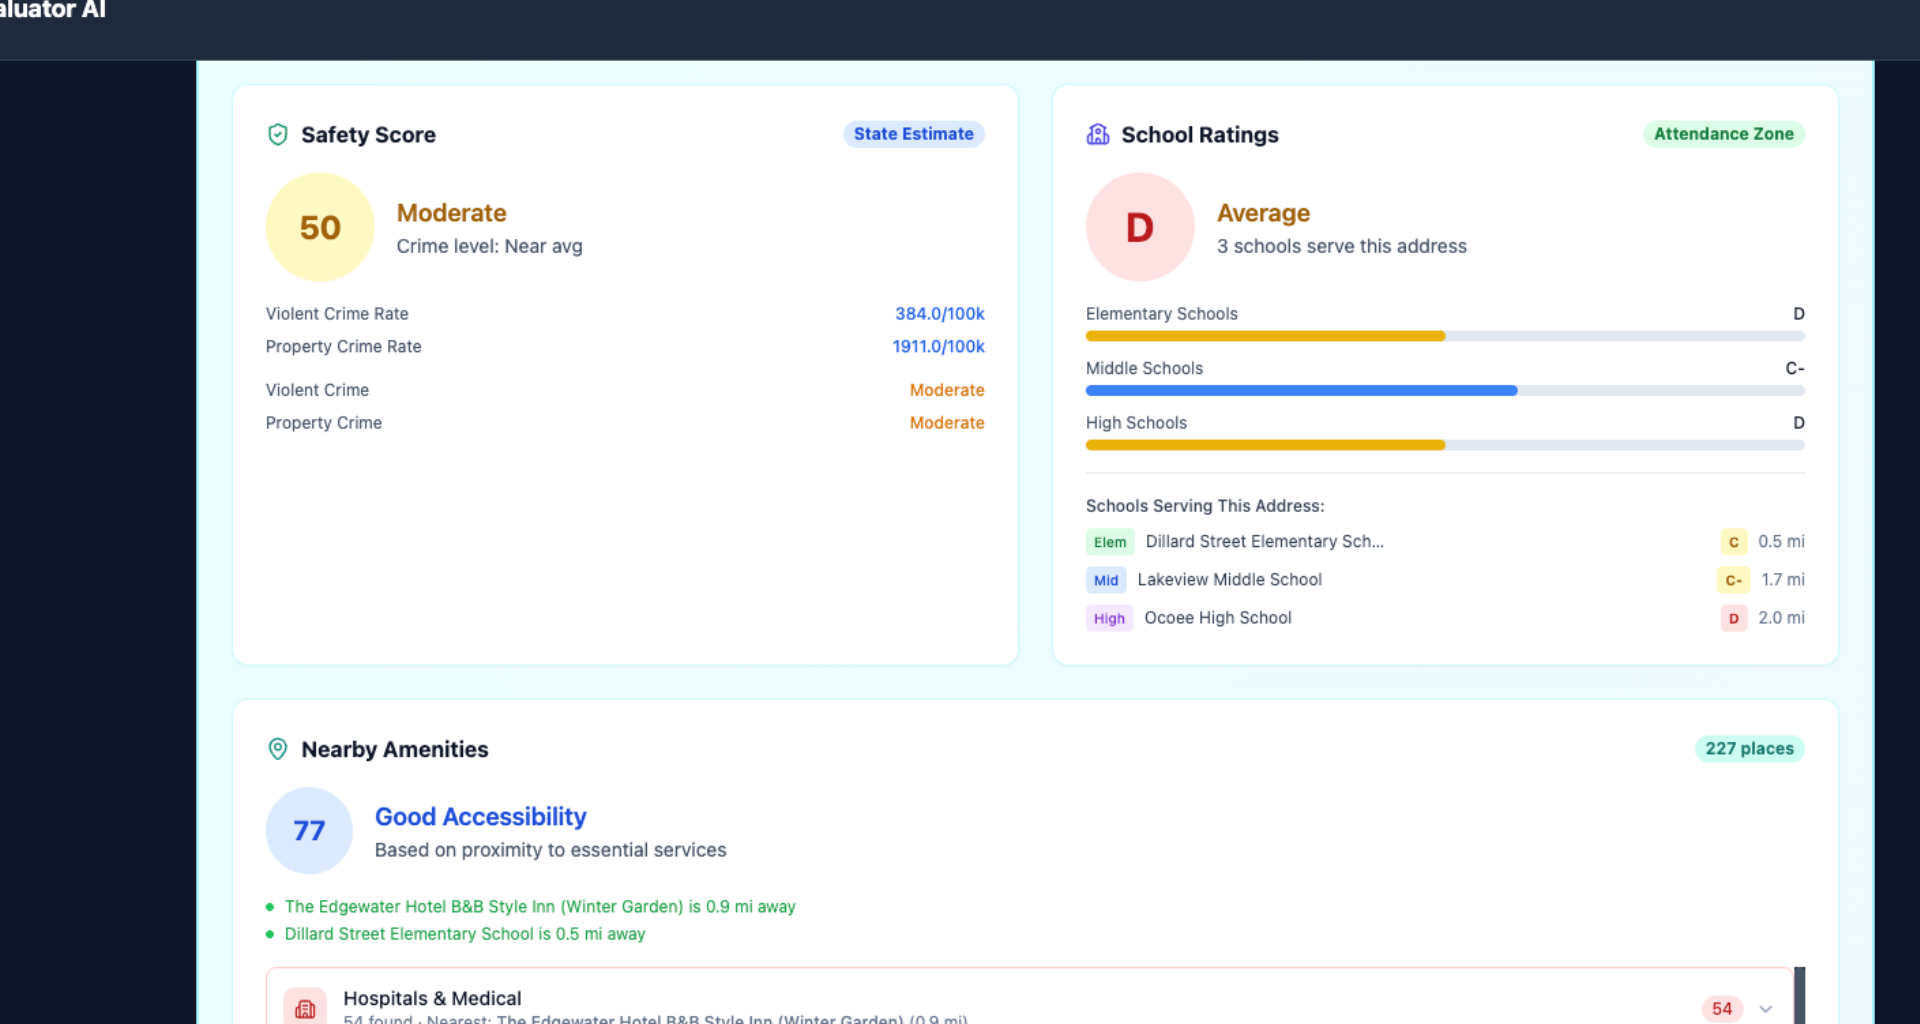Collapse the Schools Serving This Address list
The width and height of the screenshot is (1920, 1024).
1205,506
